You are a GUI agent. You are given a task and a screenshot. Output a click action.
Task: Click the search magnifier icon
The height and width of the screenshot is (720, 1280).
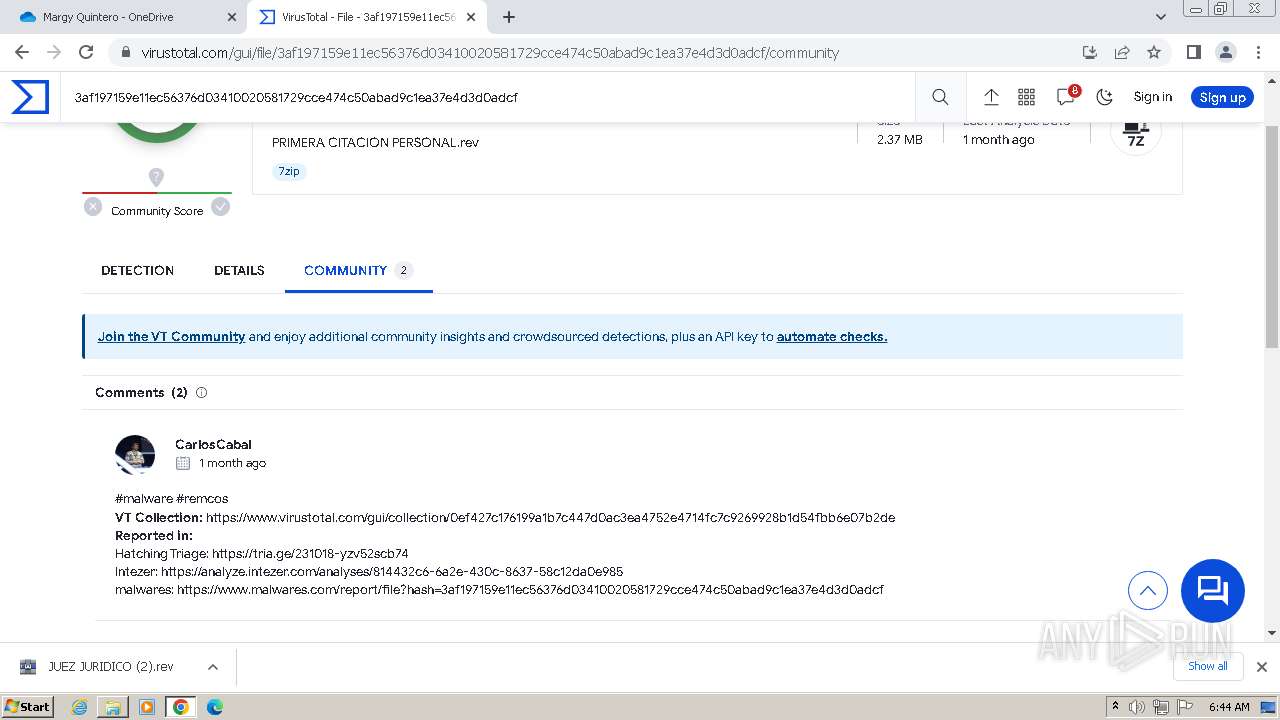(940, 97)
